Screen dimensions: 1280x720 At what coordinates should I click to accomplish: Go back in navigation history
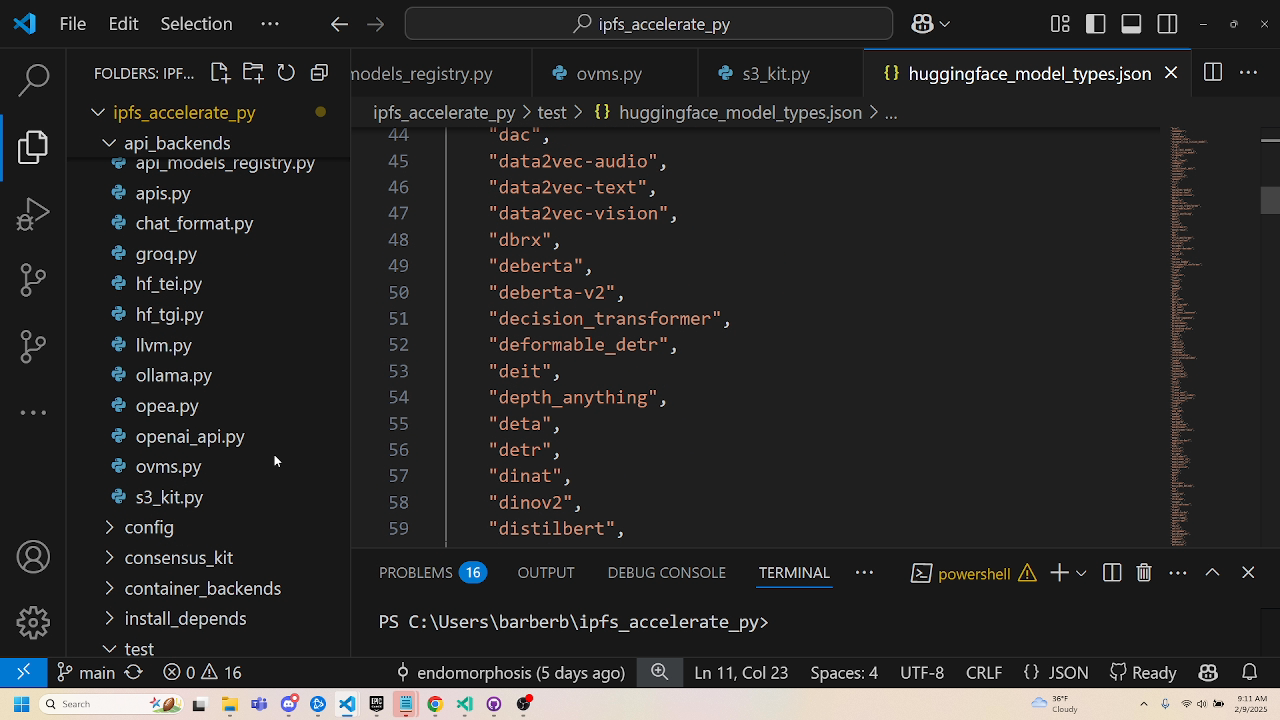click(339, 24)
